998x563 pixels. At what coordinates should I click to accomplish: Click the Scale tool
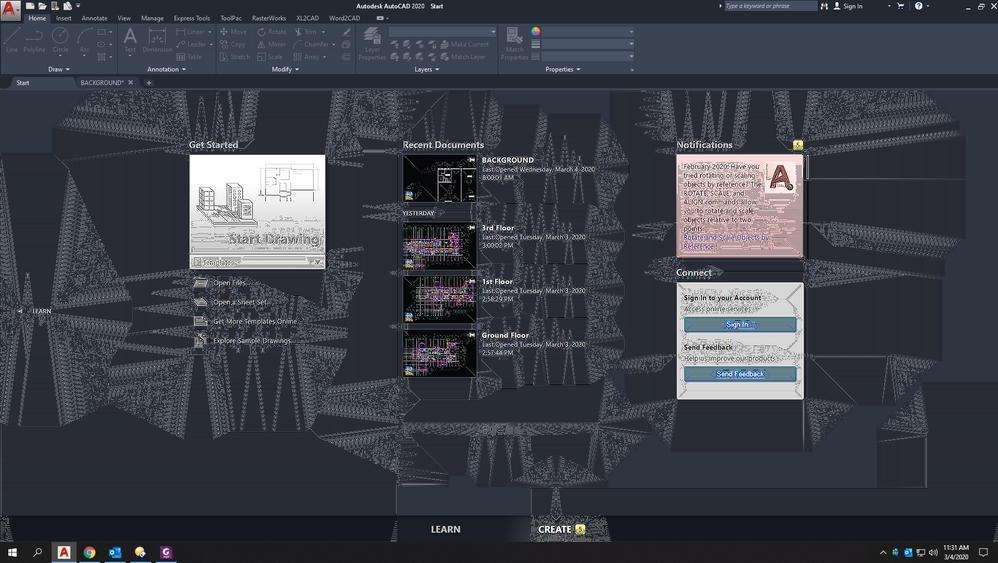pyautogui.click(x=271, y=57)
